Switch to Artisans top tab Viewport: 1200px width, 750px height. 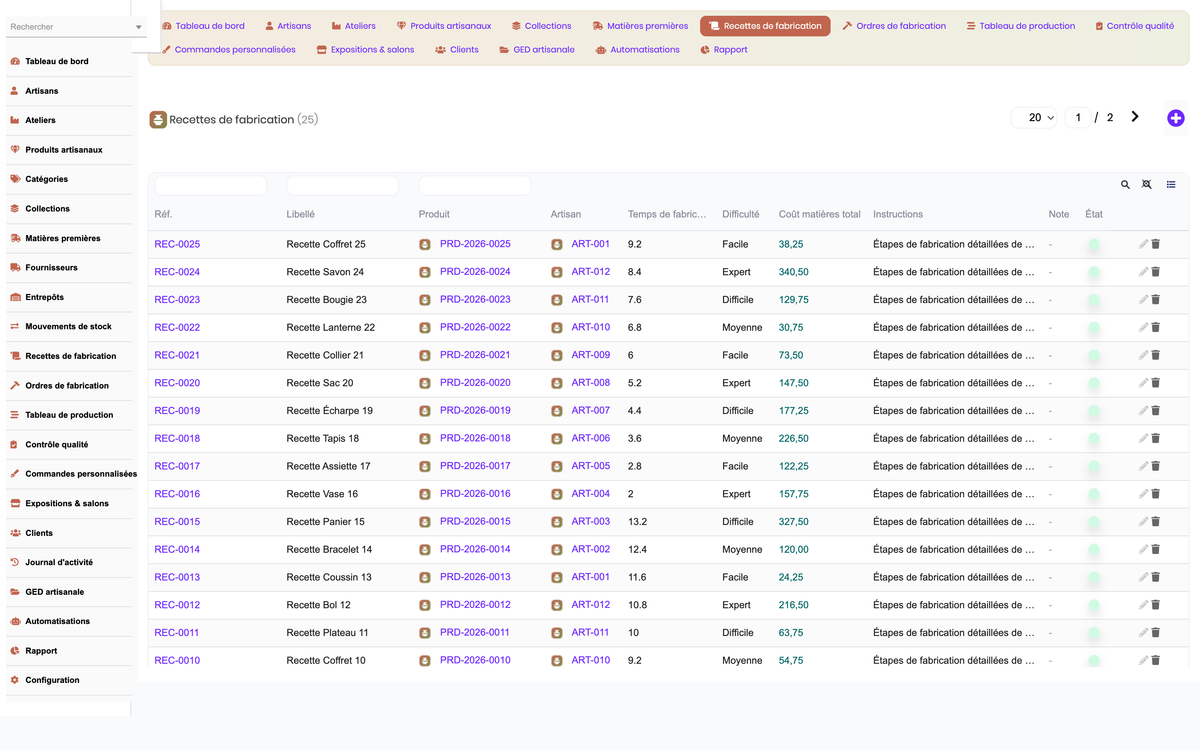tap(288, 26)
